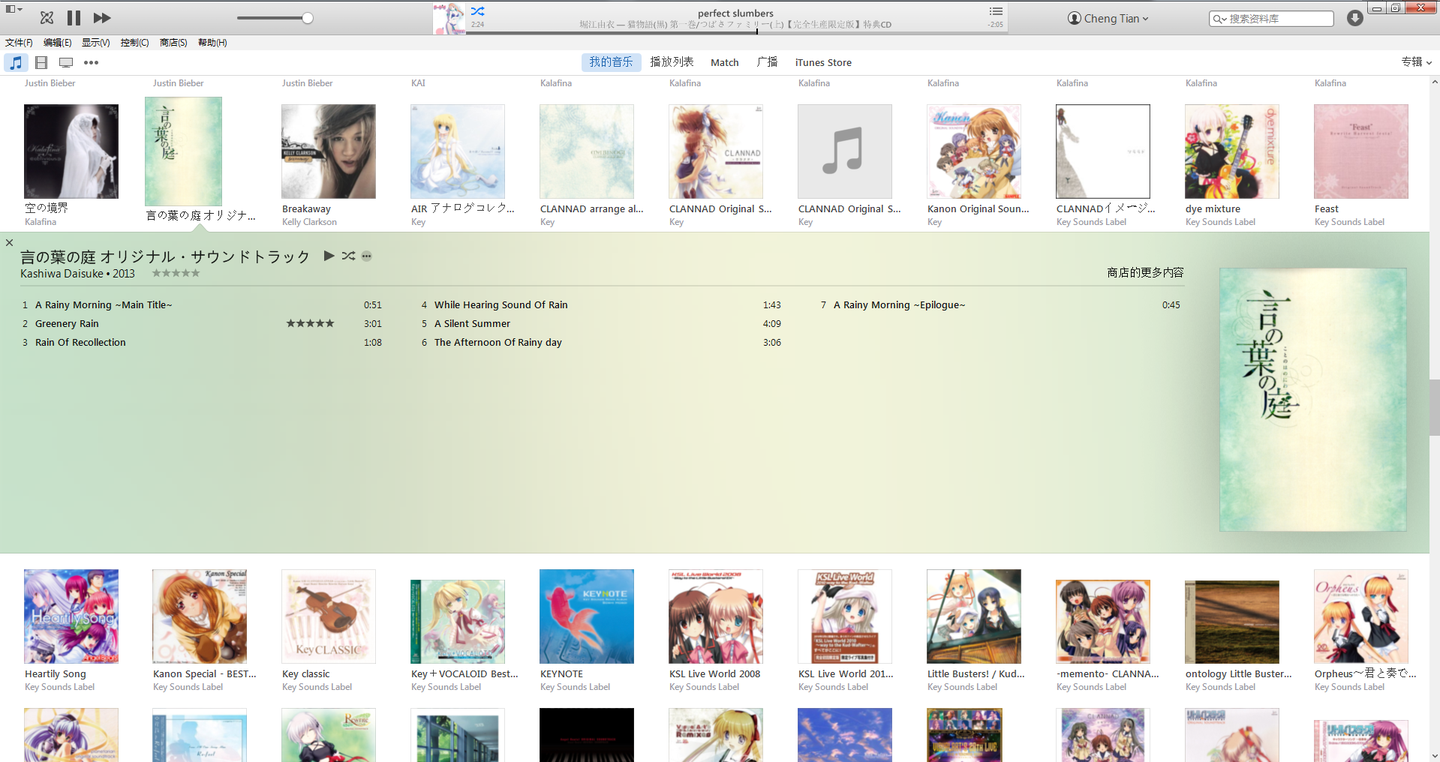Open the Cheng Tian account dropdown
This screenshot has width=1440, height=762.
click(1108, 19)
